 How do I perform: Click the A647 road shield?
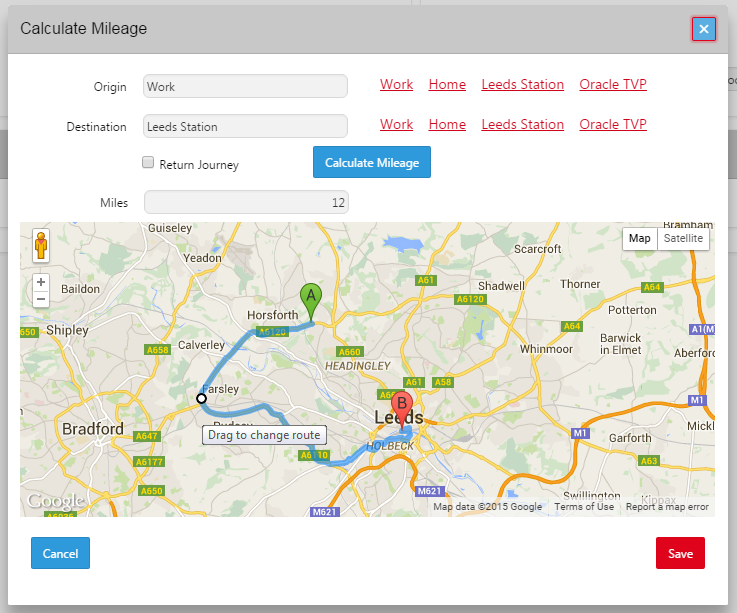coord(147,436)
